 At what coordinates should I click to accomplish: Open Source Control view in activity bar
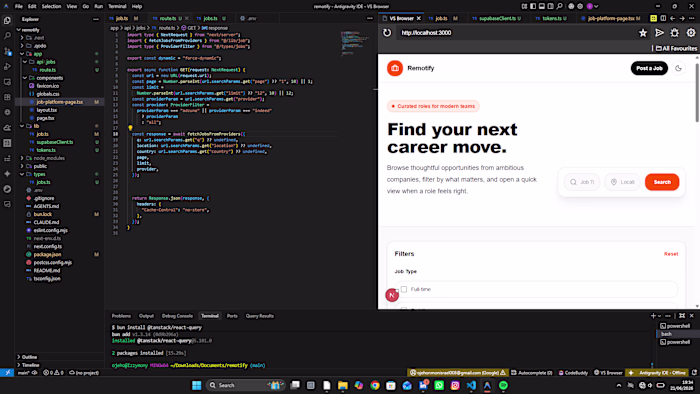click(7, 51)
